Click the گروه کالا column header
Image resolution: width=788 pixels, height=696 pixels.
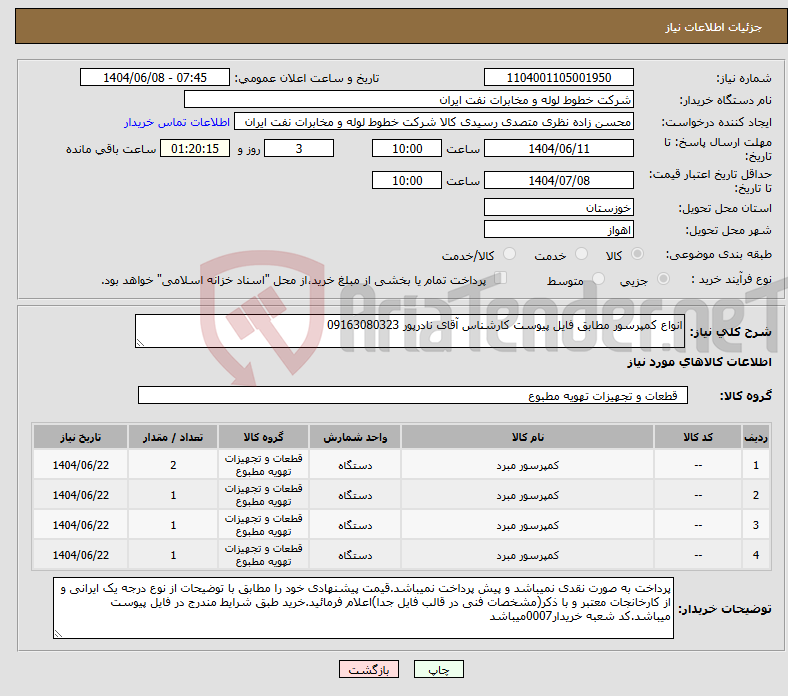pos(263,437)
